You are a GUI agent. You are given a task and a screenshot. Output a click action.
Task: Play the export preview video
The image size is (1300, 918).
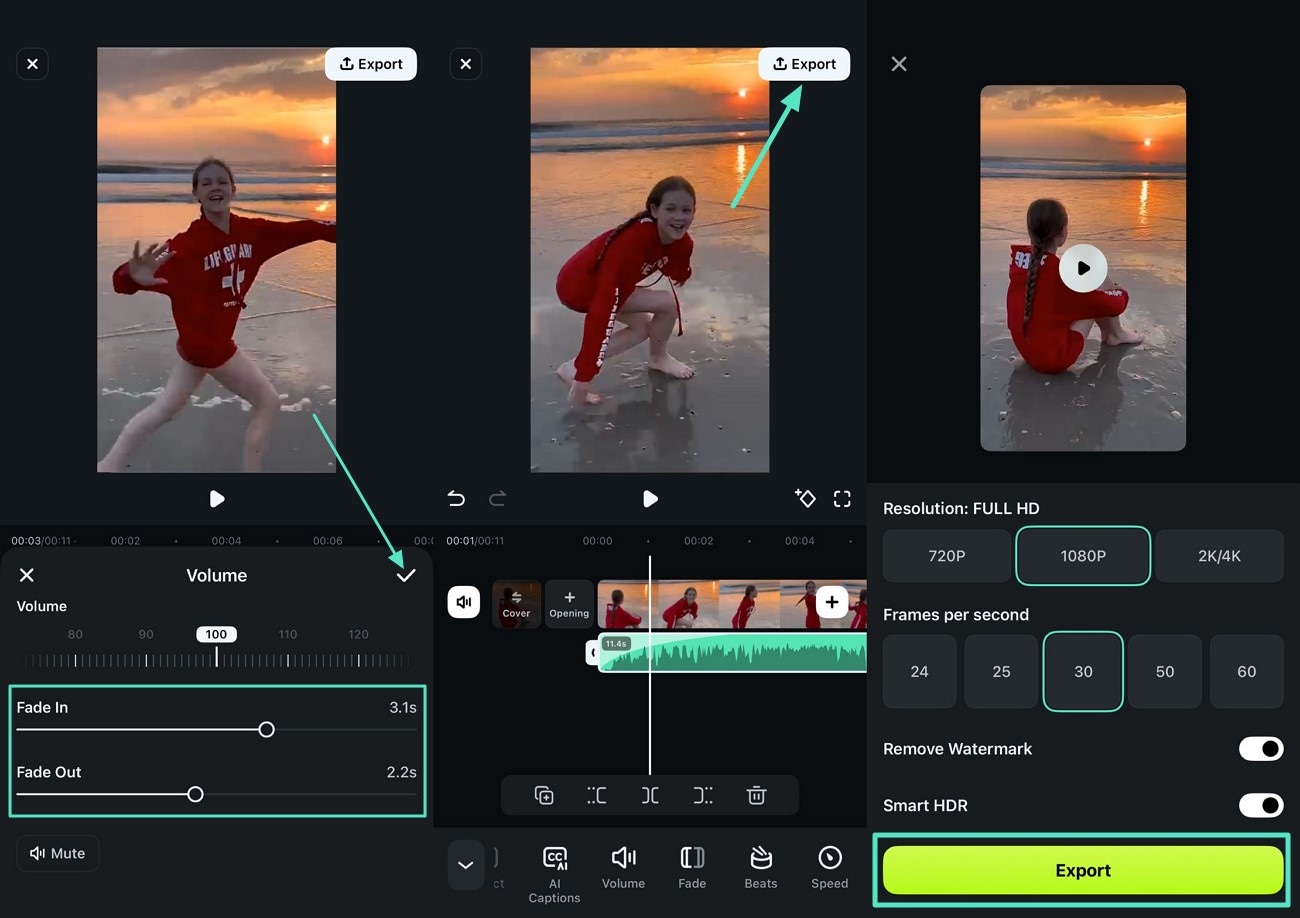click(1083, 268)
